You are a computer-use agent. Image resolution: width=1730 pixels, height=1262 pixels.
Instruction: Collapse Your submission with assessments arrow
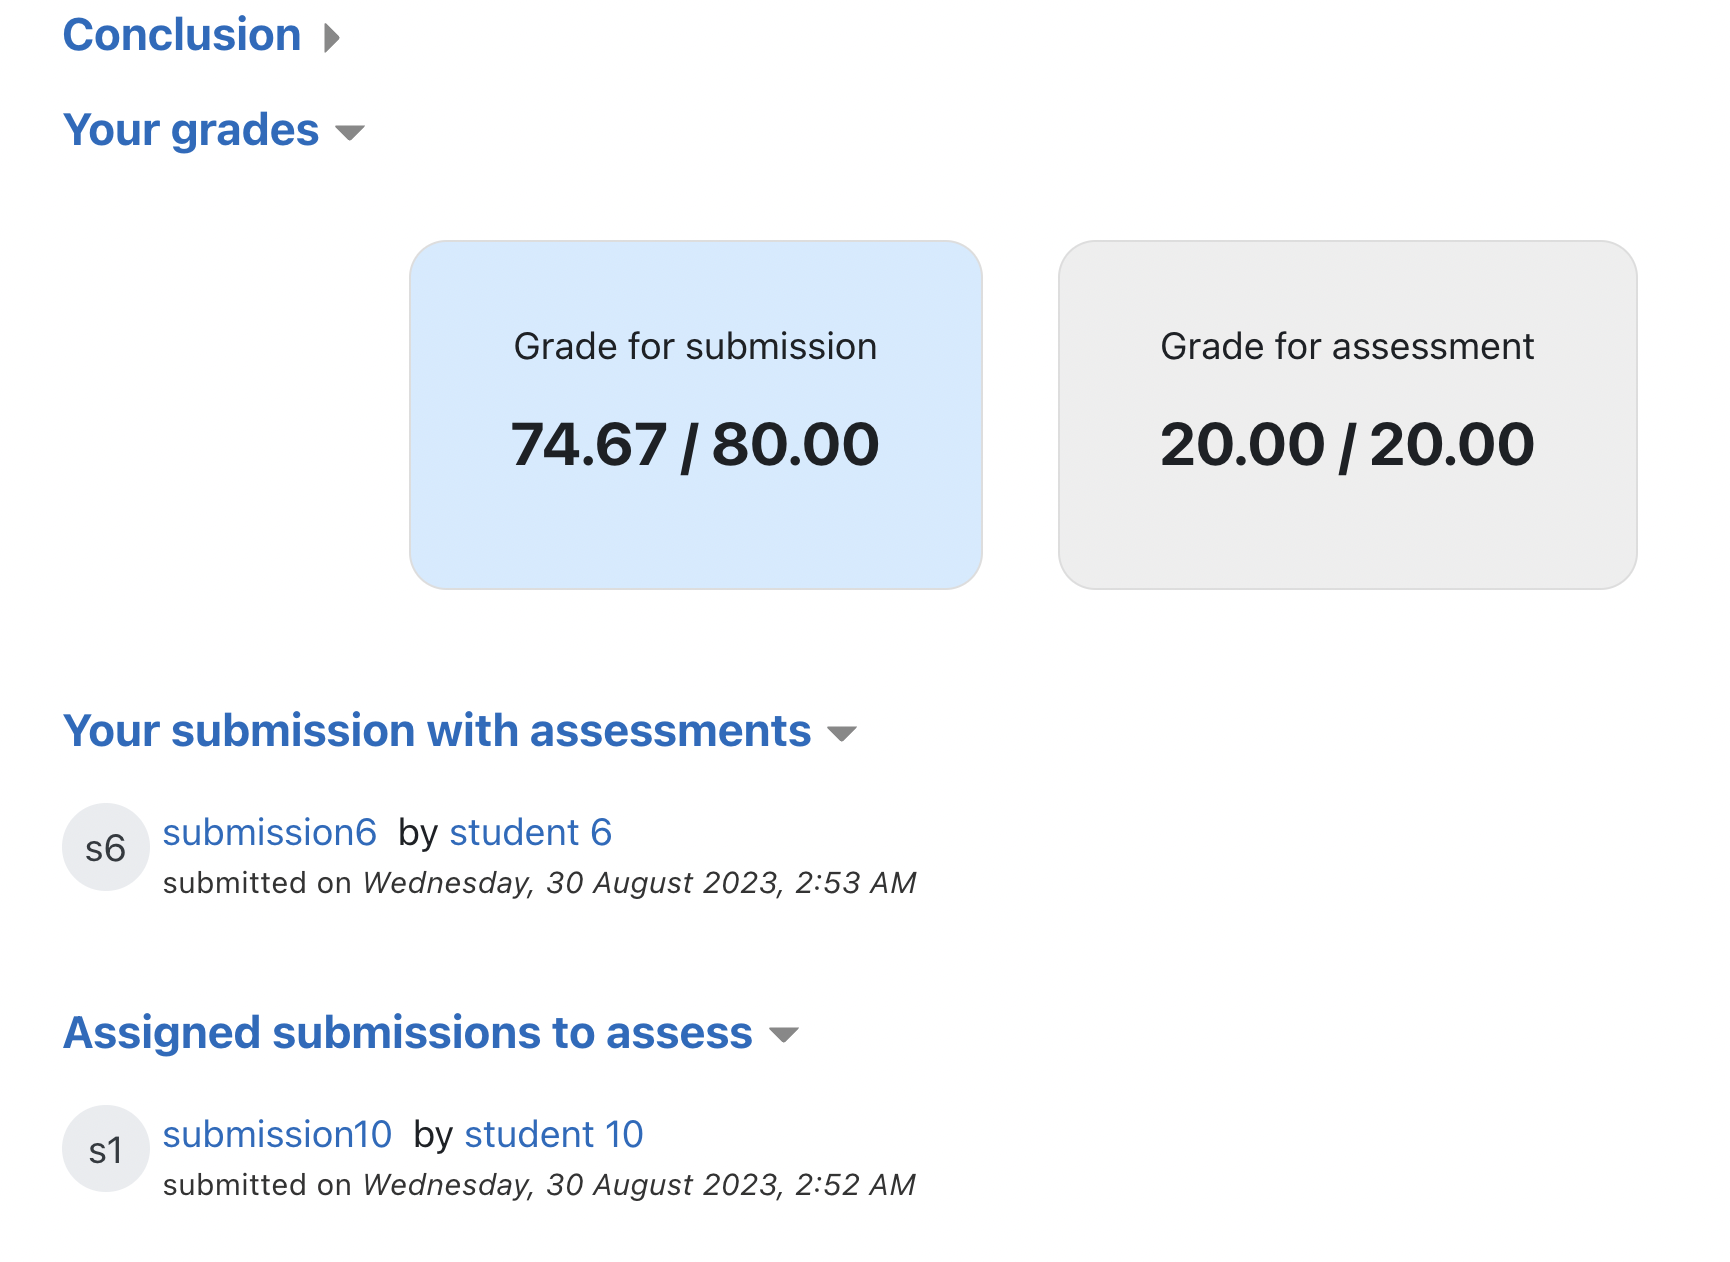[842, 734]
